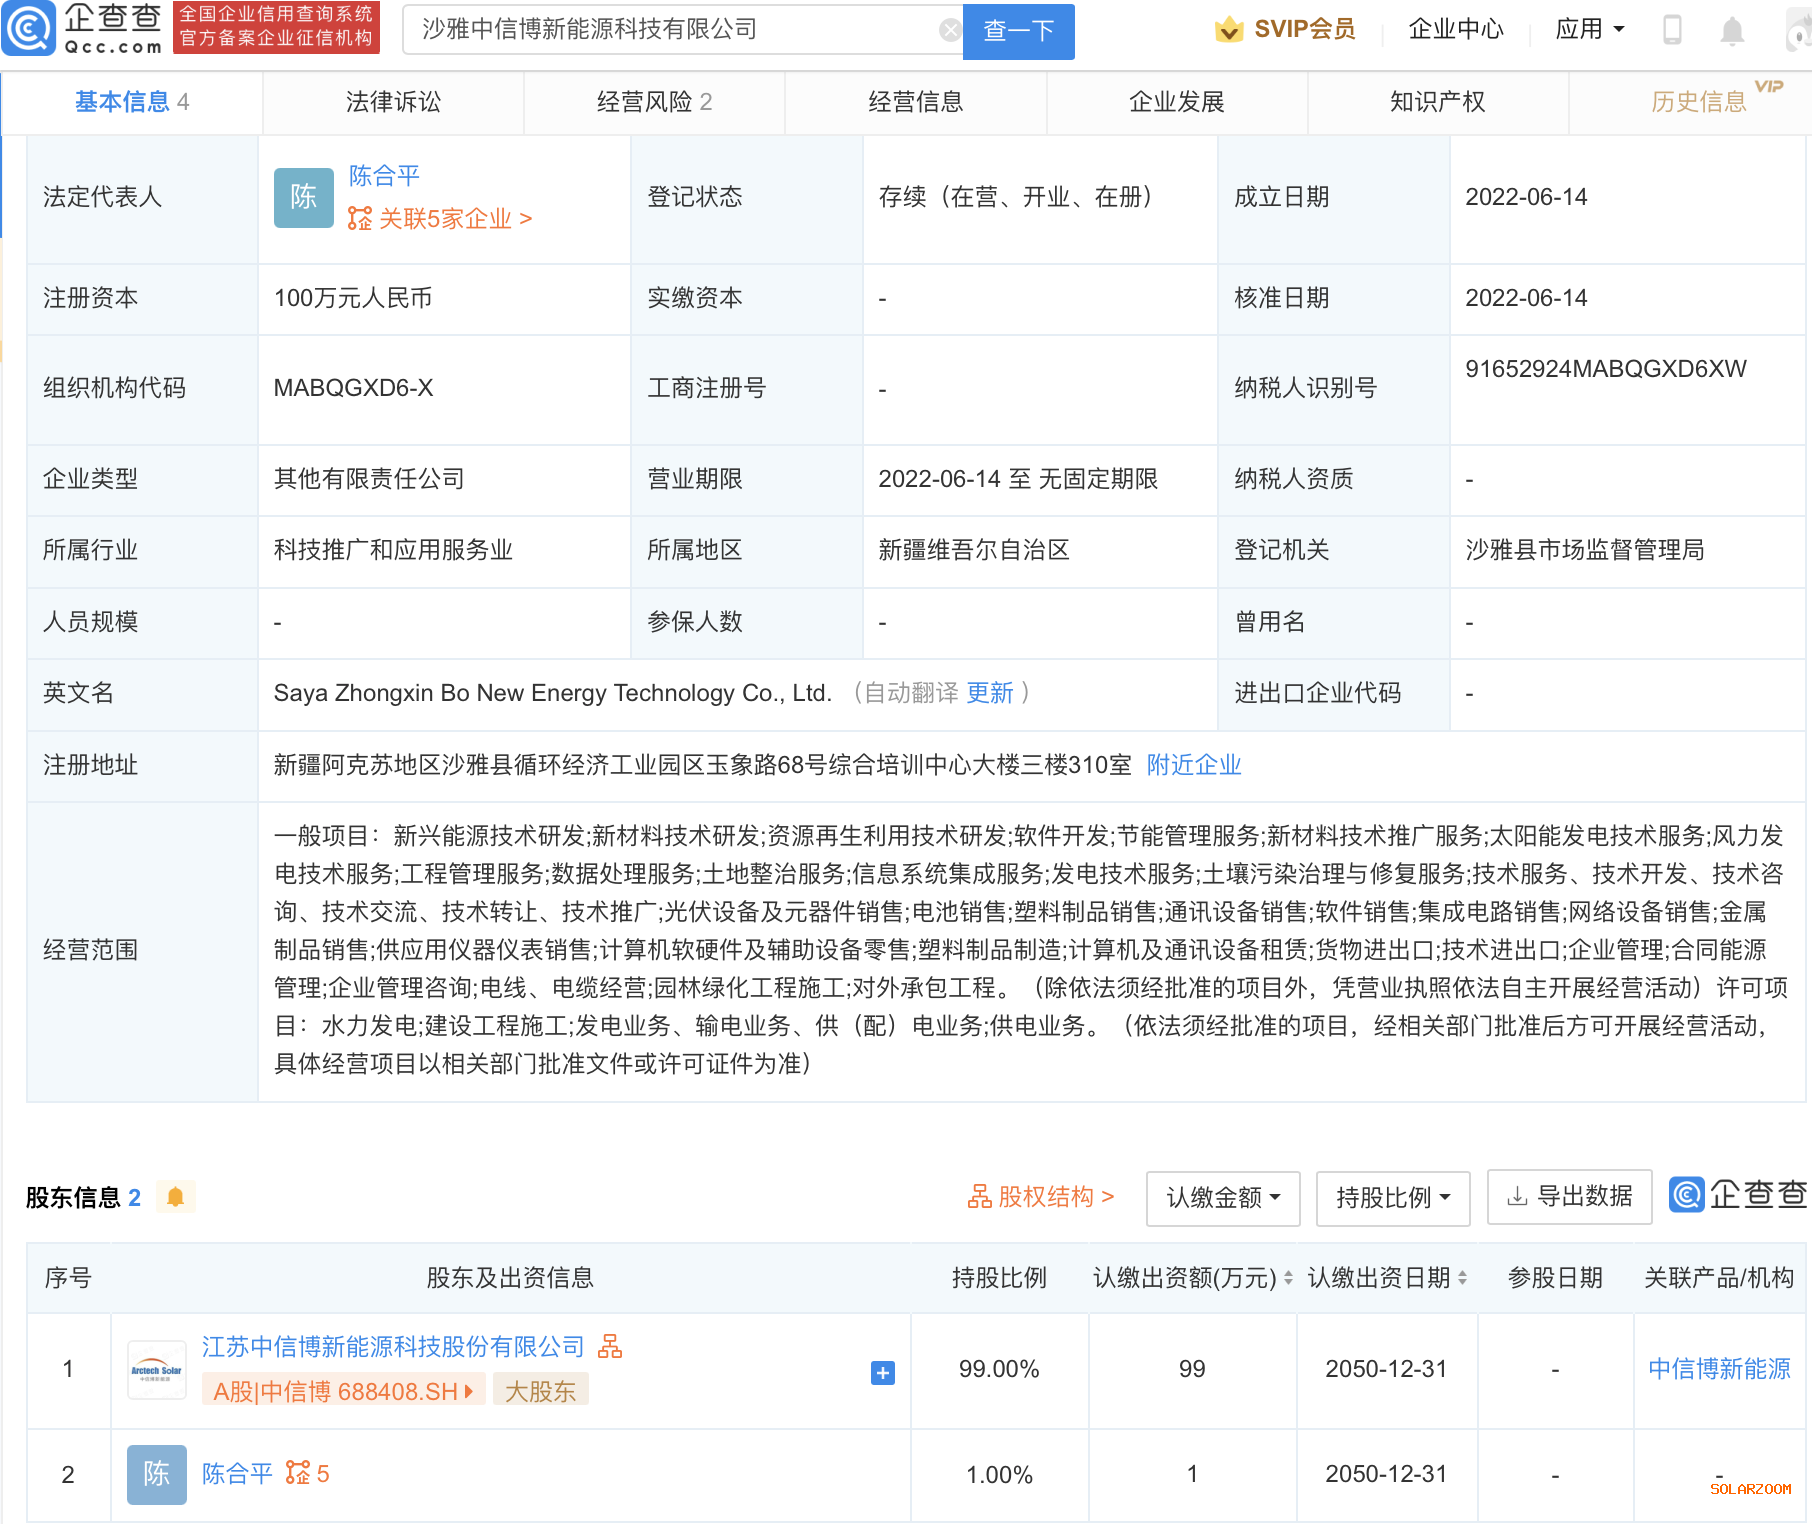
Task: Open the mobile phone app icon
Action: click(1672, 30)
